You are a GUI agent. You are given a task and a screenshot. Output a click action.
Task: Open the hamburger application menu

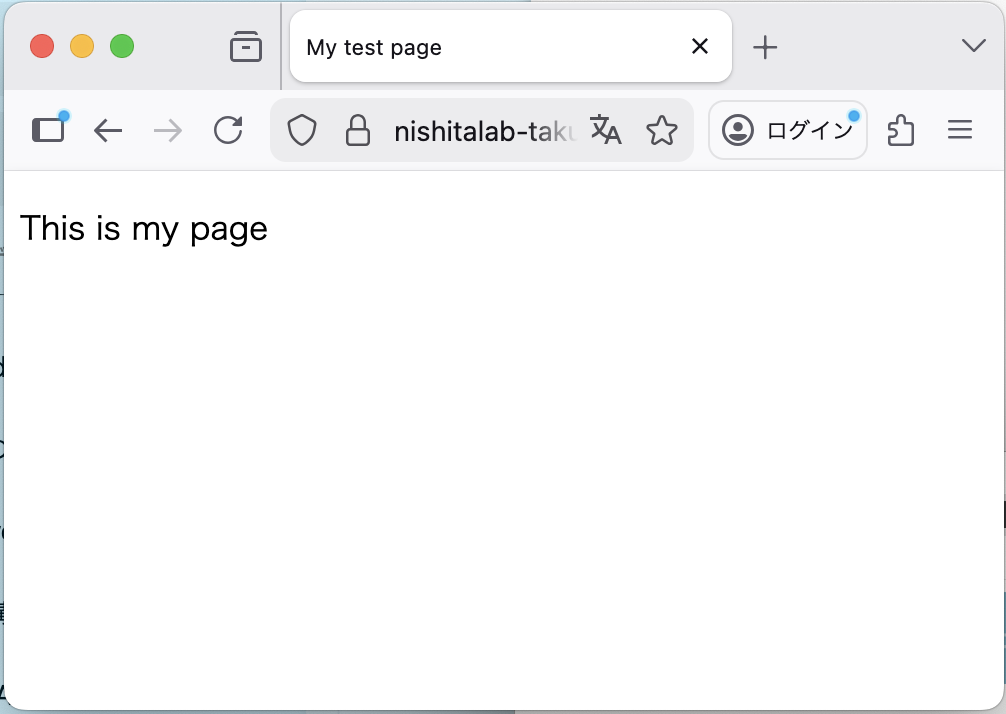pos(959,130)
